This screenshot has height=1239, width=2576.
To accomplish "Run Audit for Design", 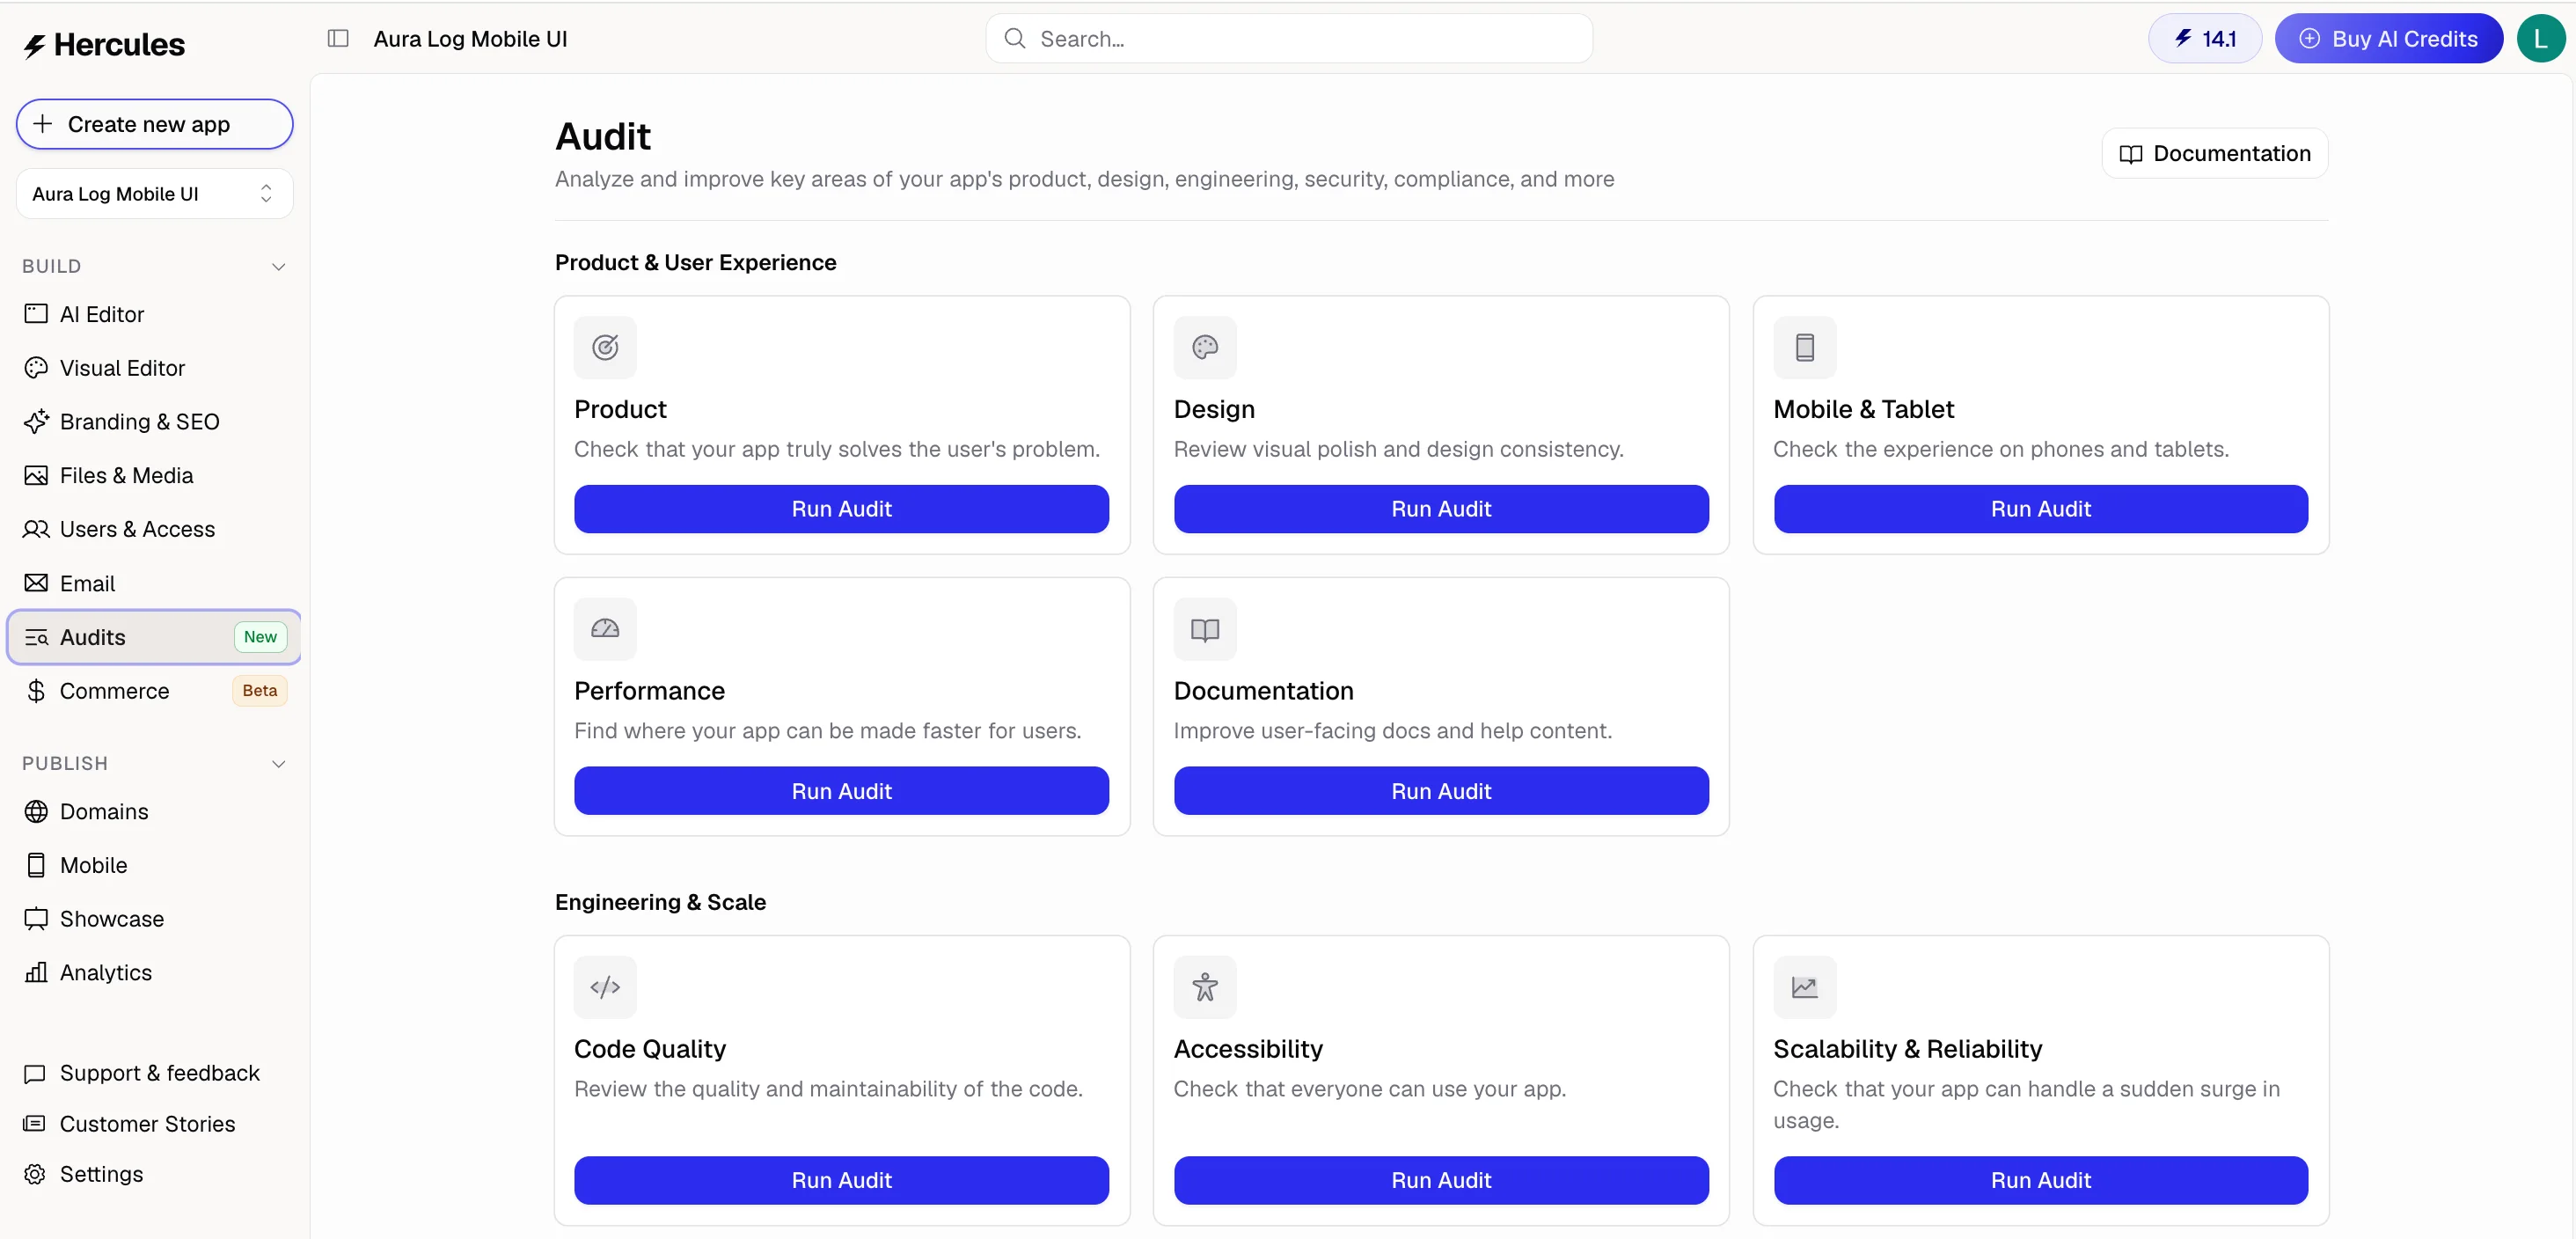I will point(1440,509).
